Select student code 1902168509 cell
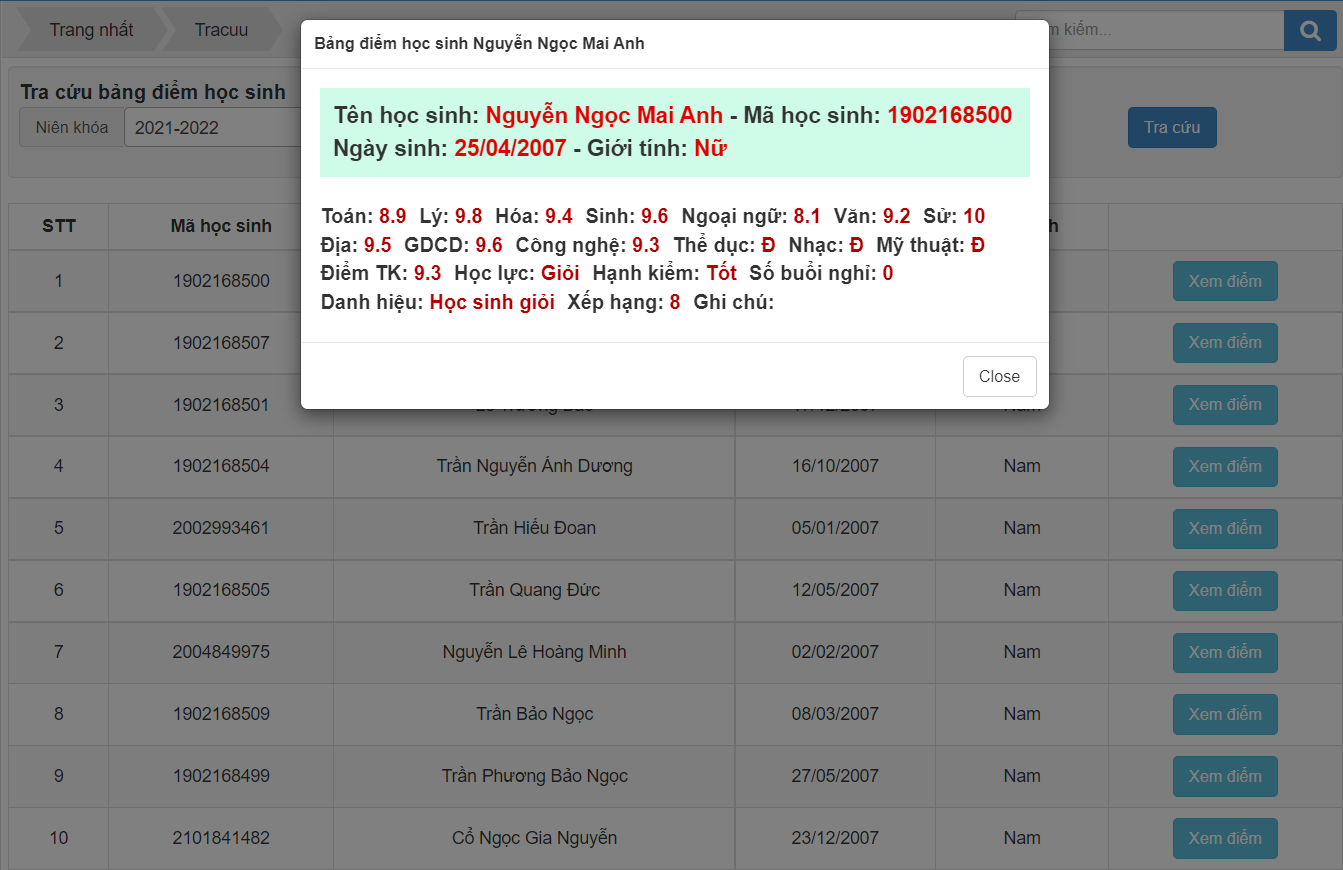 221,714
